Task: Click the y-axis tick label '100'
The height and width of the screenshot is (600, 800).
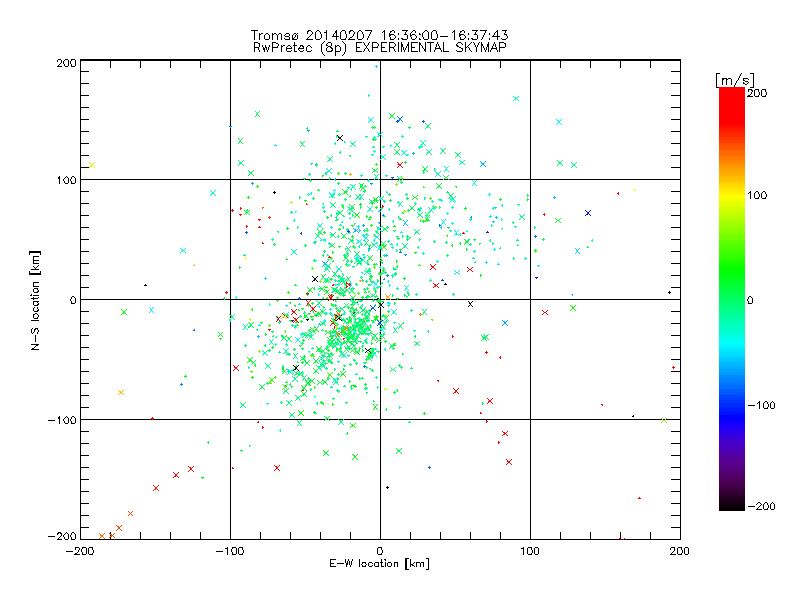Action: point(66,180)
